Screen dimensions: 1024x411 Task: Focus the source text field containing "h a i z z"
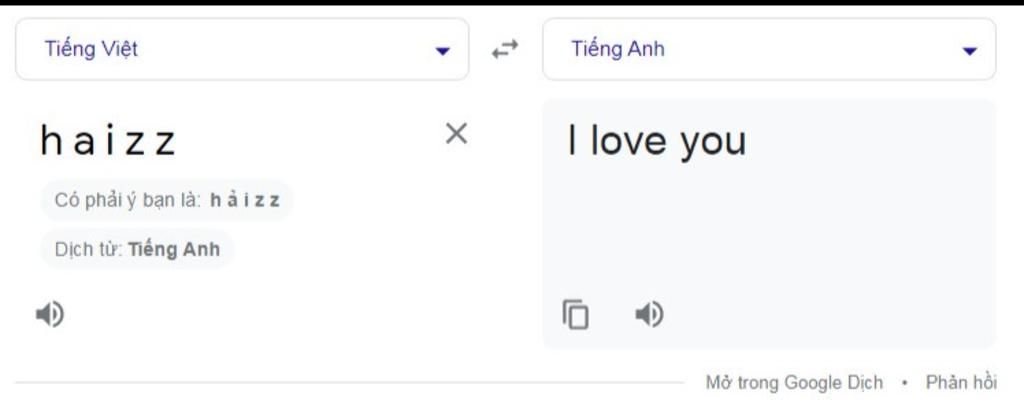pos(108,141)
